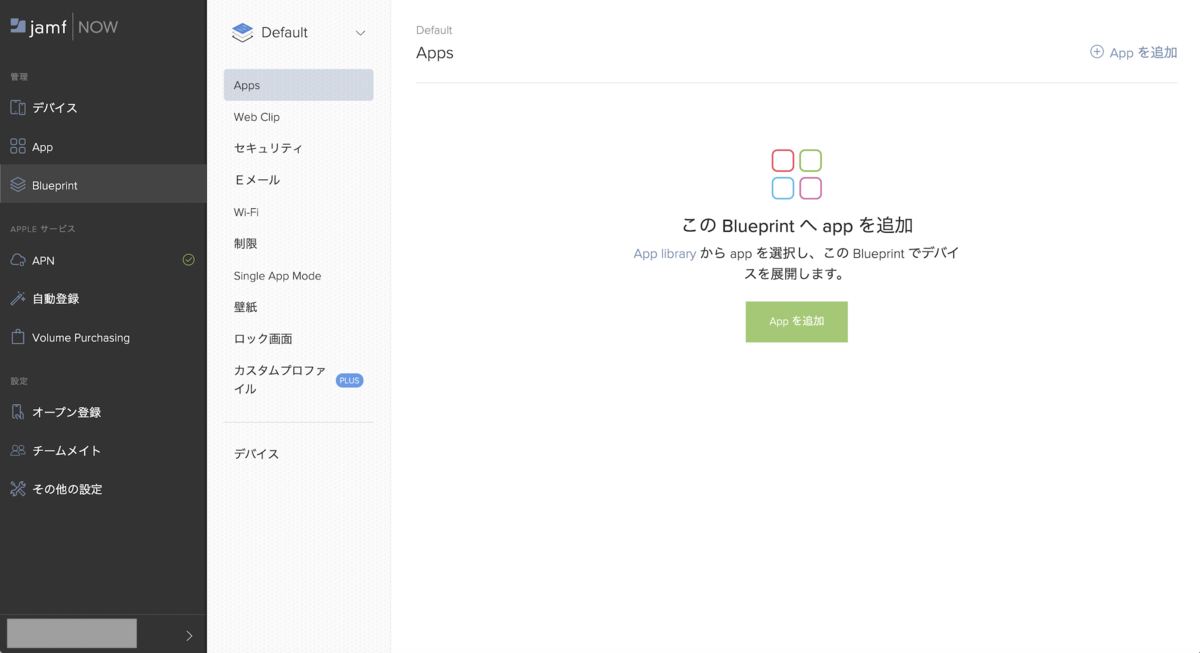Image resolution: width=1200 pixels, height=653 pixels.
Task: Select the 制限 tab
Action: [298, 243]
